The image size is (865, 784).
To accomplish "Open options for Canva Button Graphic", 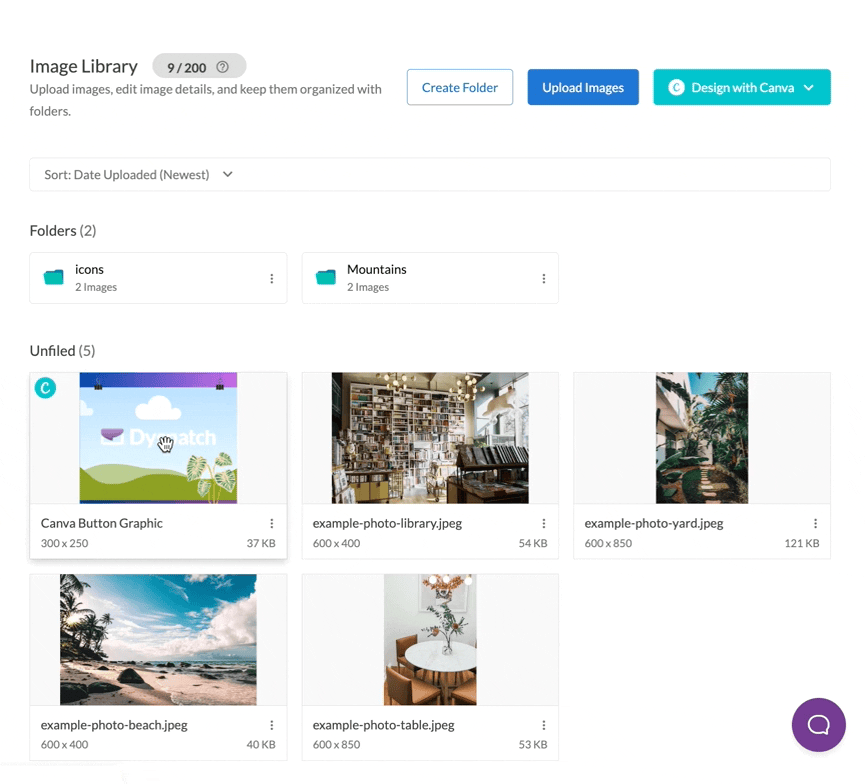I will 271,523.
